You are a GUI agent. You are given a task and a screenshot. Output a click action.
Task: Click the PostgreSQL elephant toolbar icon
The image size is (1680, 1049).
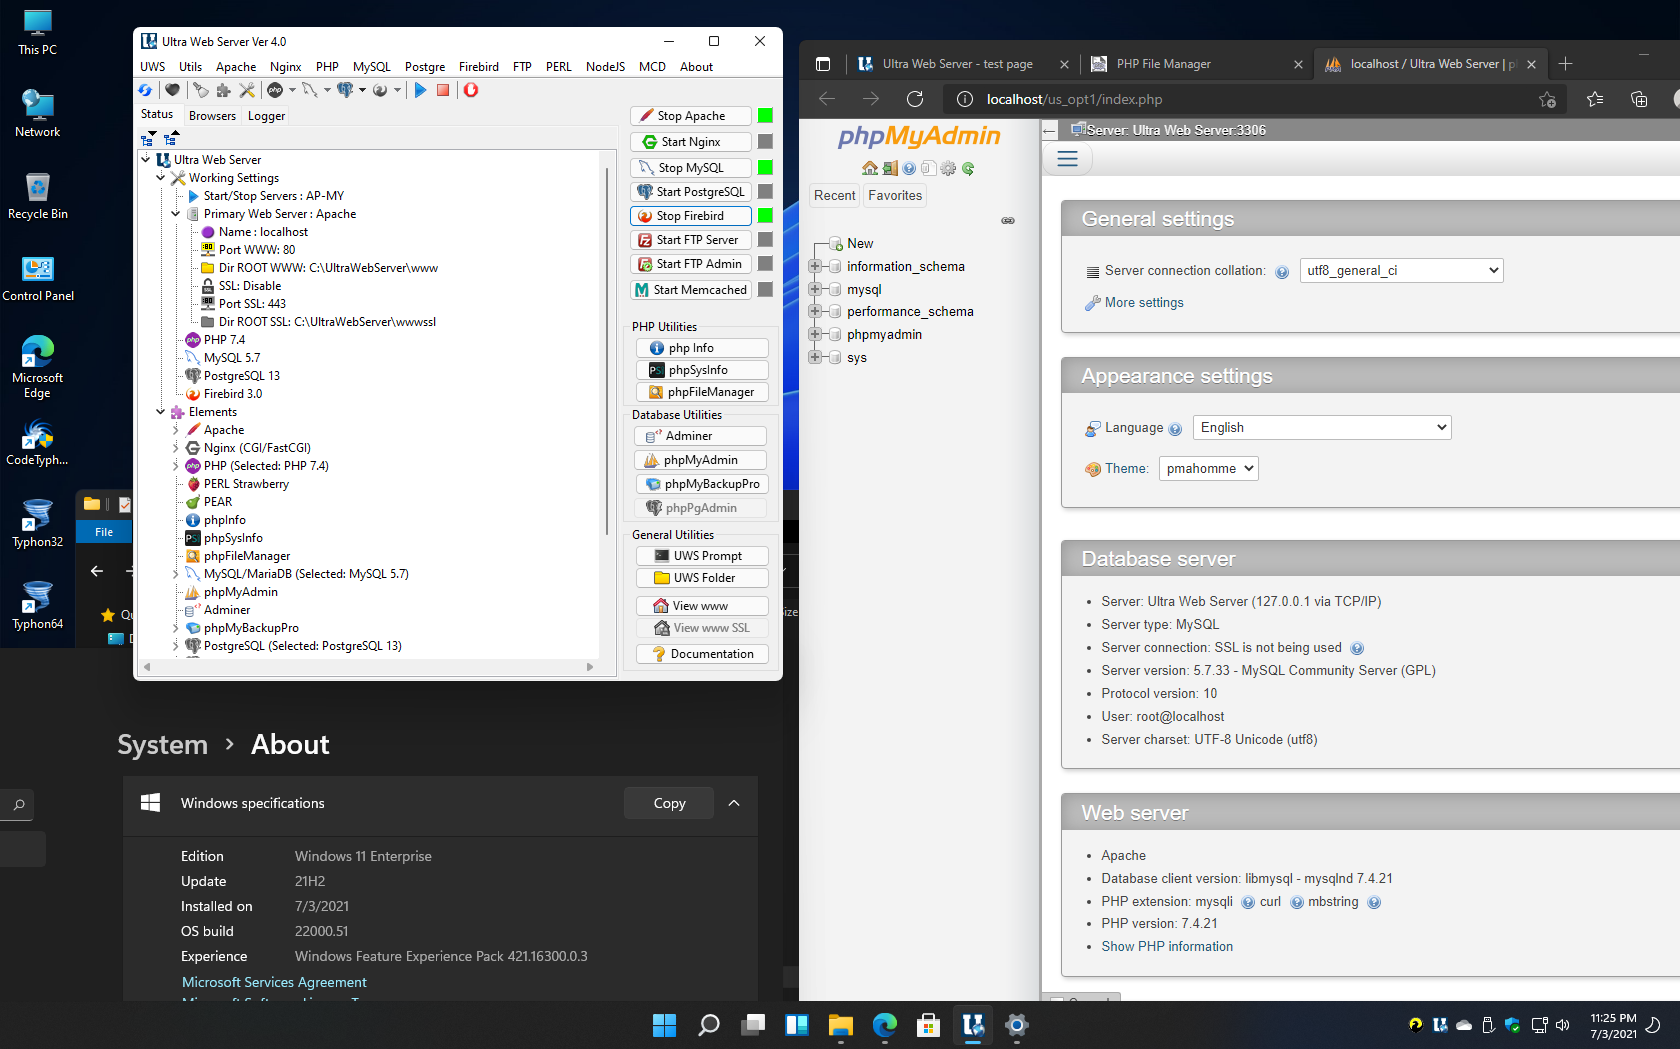click(345, 90)
